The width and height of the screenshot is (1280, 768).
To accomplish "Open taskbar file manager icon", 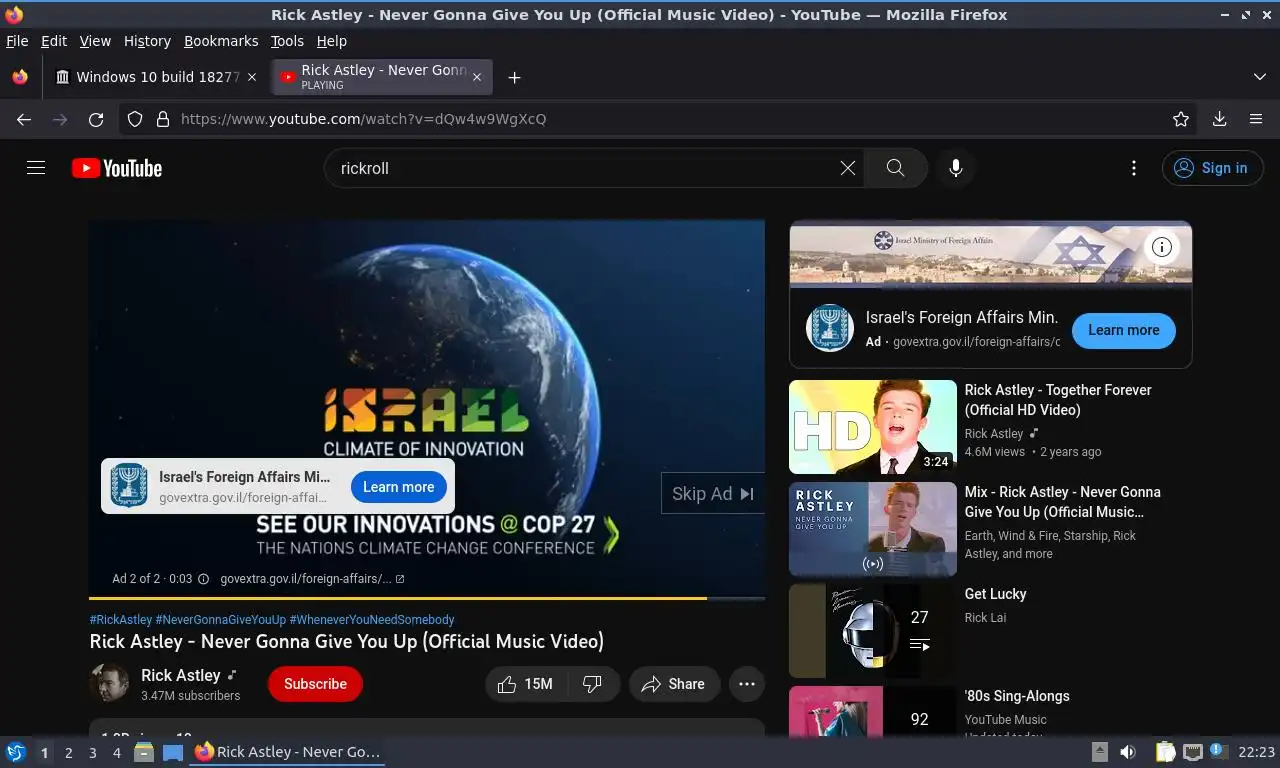I will [144, 752].
